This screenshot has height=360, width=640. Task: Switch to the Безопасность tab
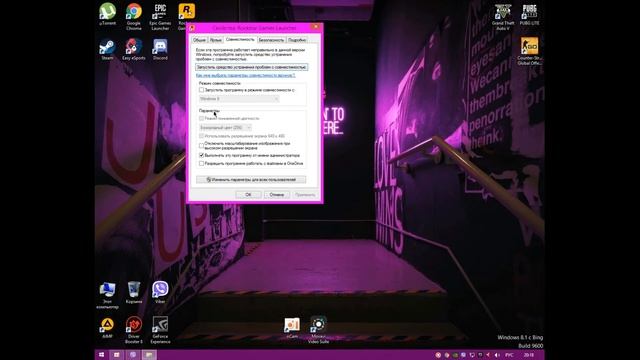click(x=271, y=40)
